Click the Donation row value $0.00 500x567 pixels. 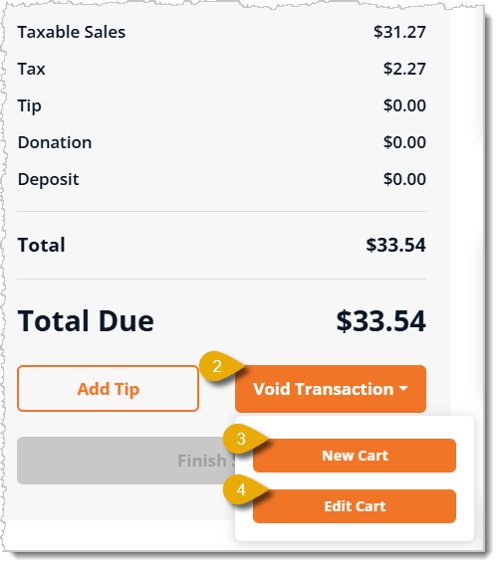tap(405, 142)
